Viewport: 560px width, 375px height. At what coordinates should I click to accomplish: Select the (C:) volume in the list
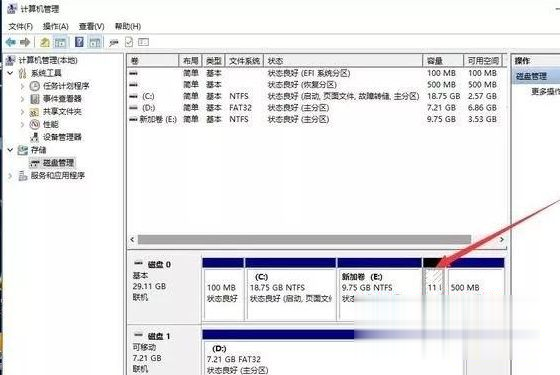click(x=148, y=96)
